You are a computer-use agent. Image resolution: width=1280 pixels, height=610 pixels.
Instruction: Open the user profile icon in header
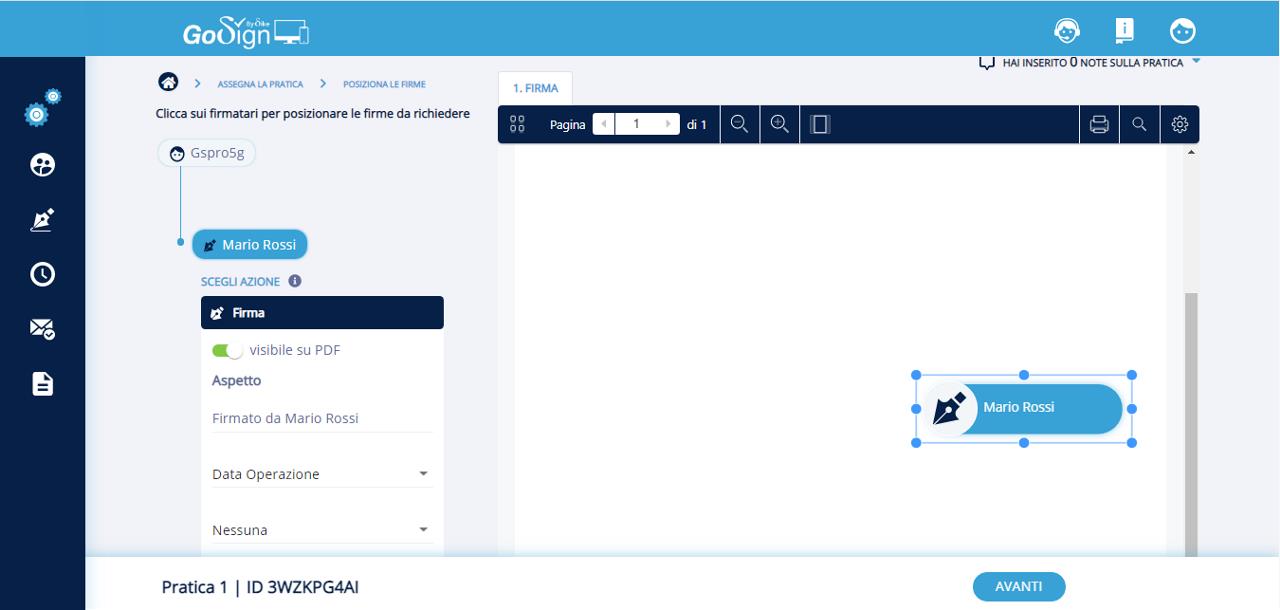[1183, 31]
